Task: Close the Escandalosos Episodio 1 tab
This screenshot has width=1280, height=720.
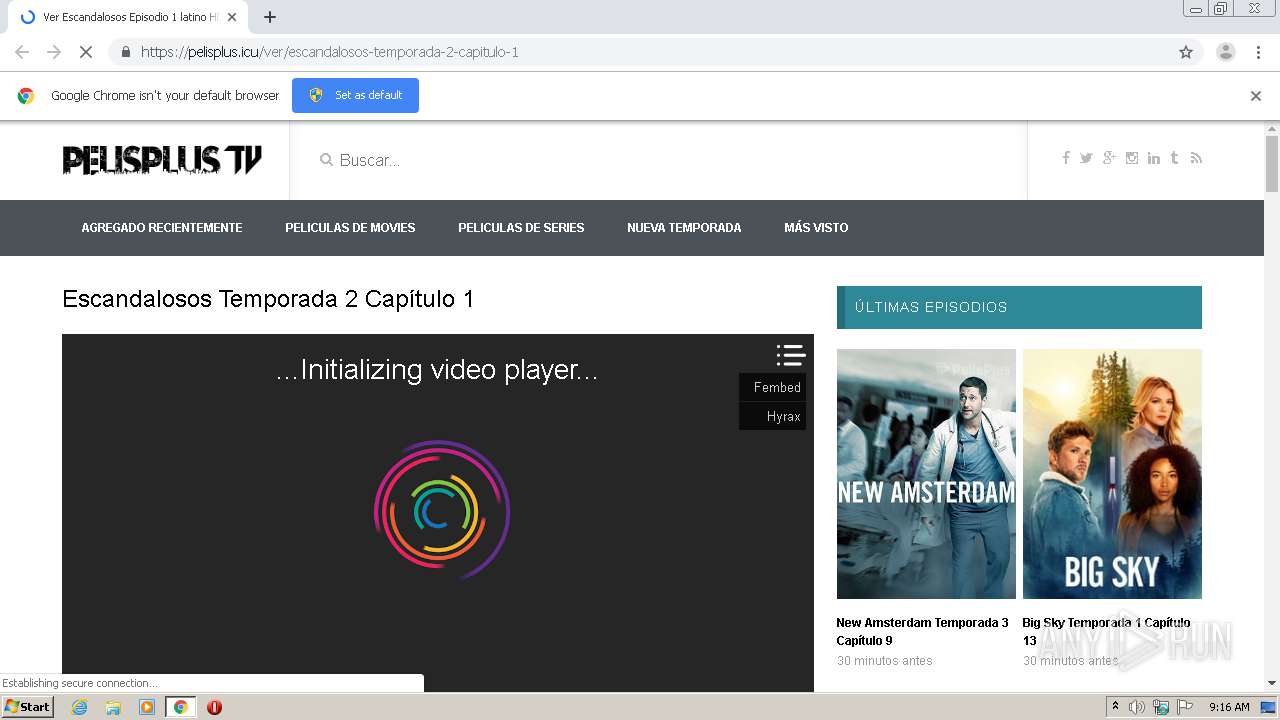Action: pos(232,17)
